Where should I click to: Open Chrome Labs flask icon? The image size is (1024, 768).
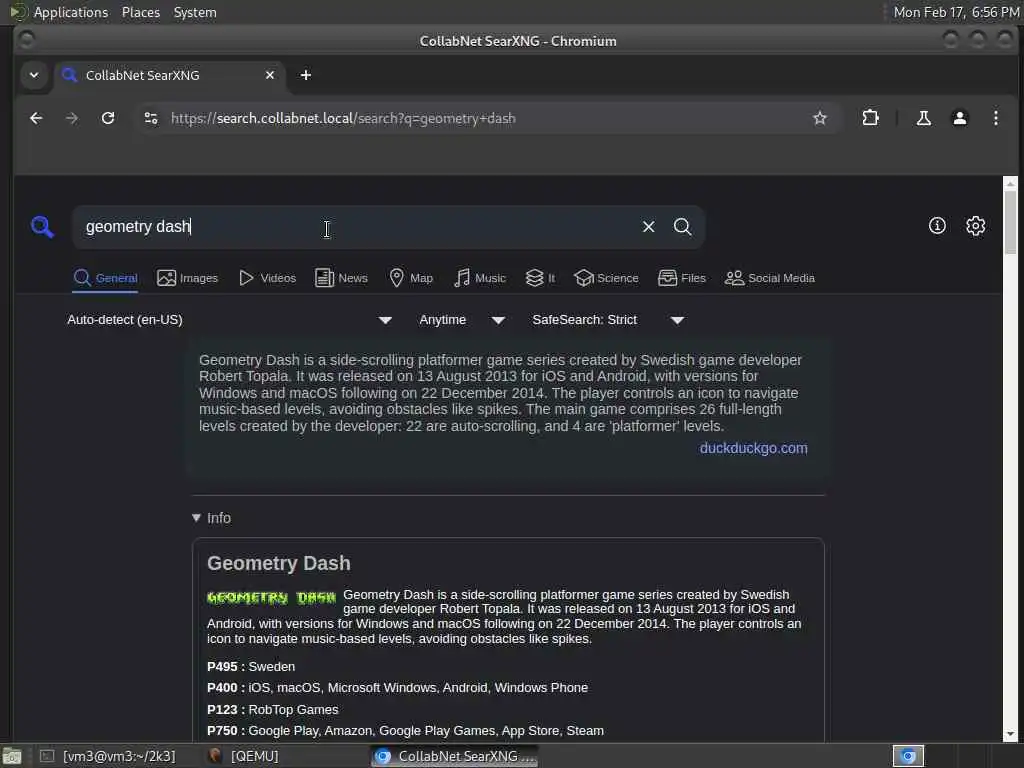tap(923, 118)
